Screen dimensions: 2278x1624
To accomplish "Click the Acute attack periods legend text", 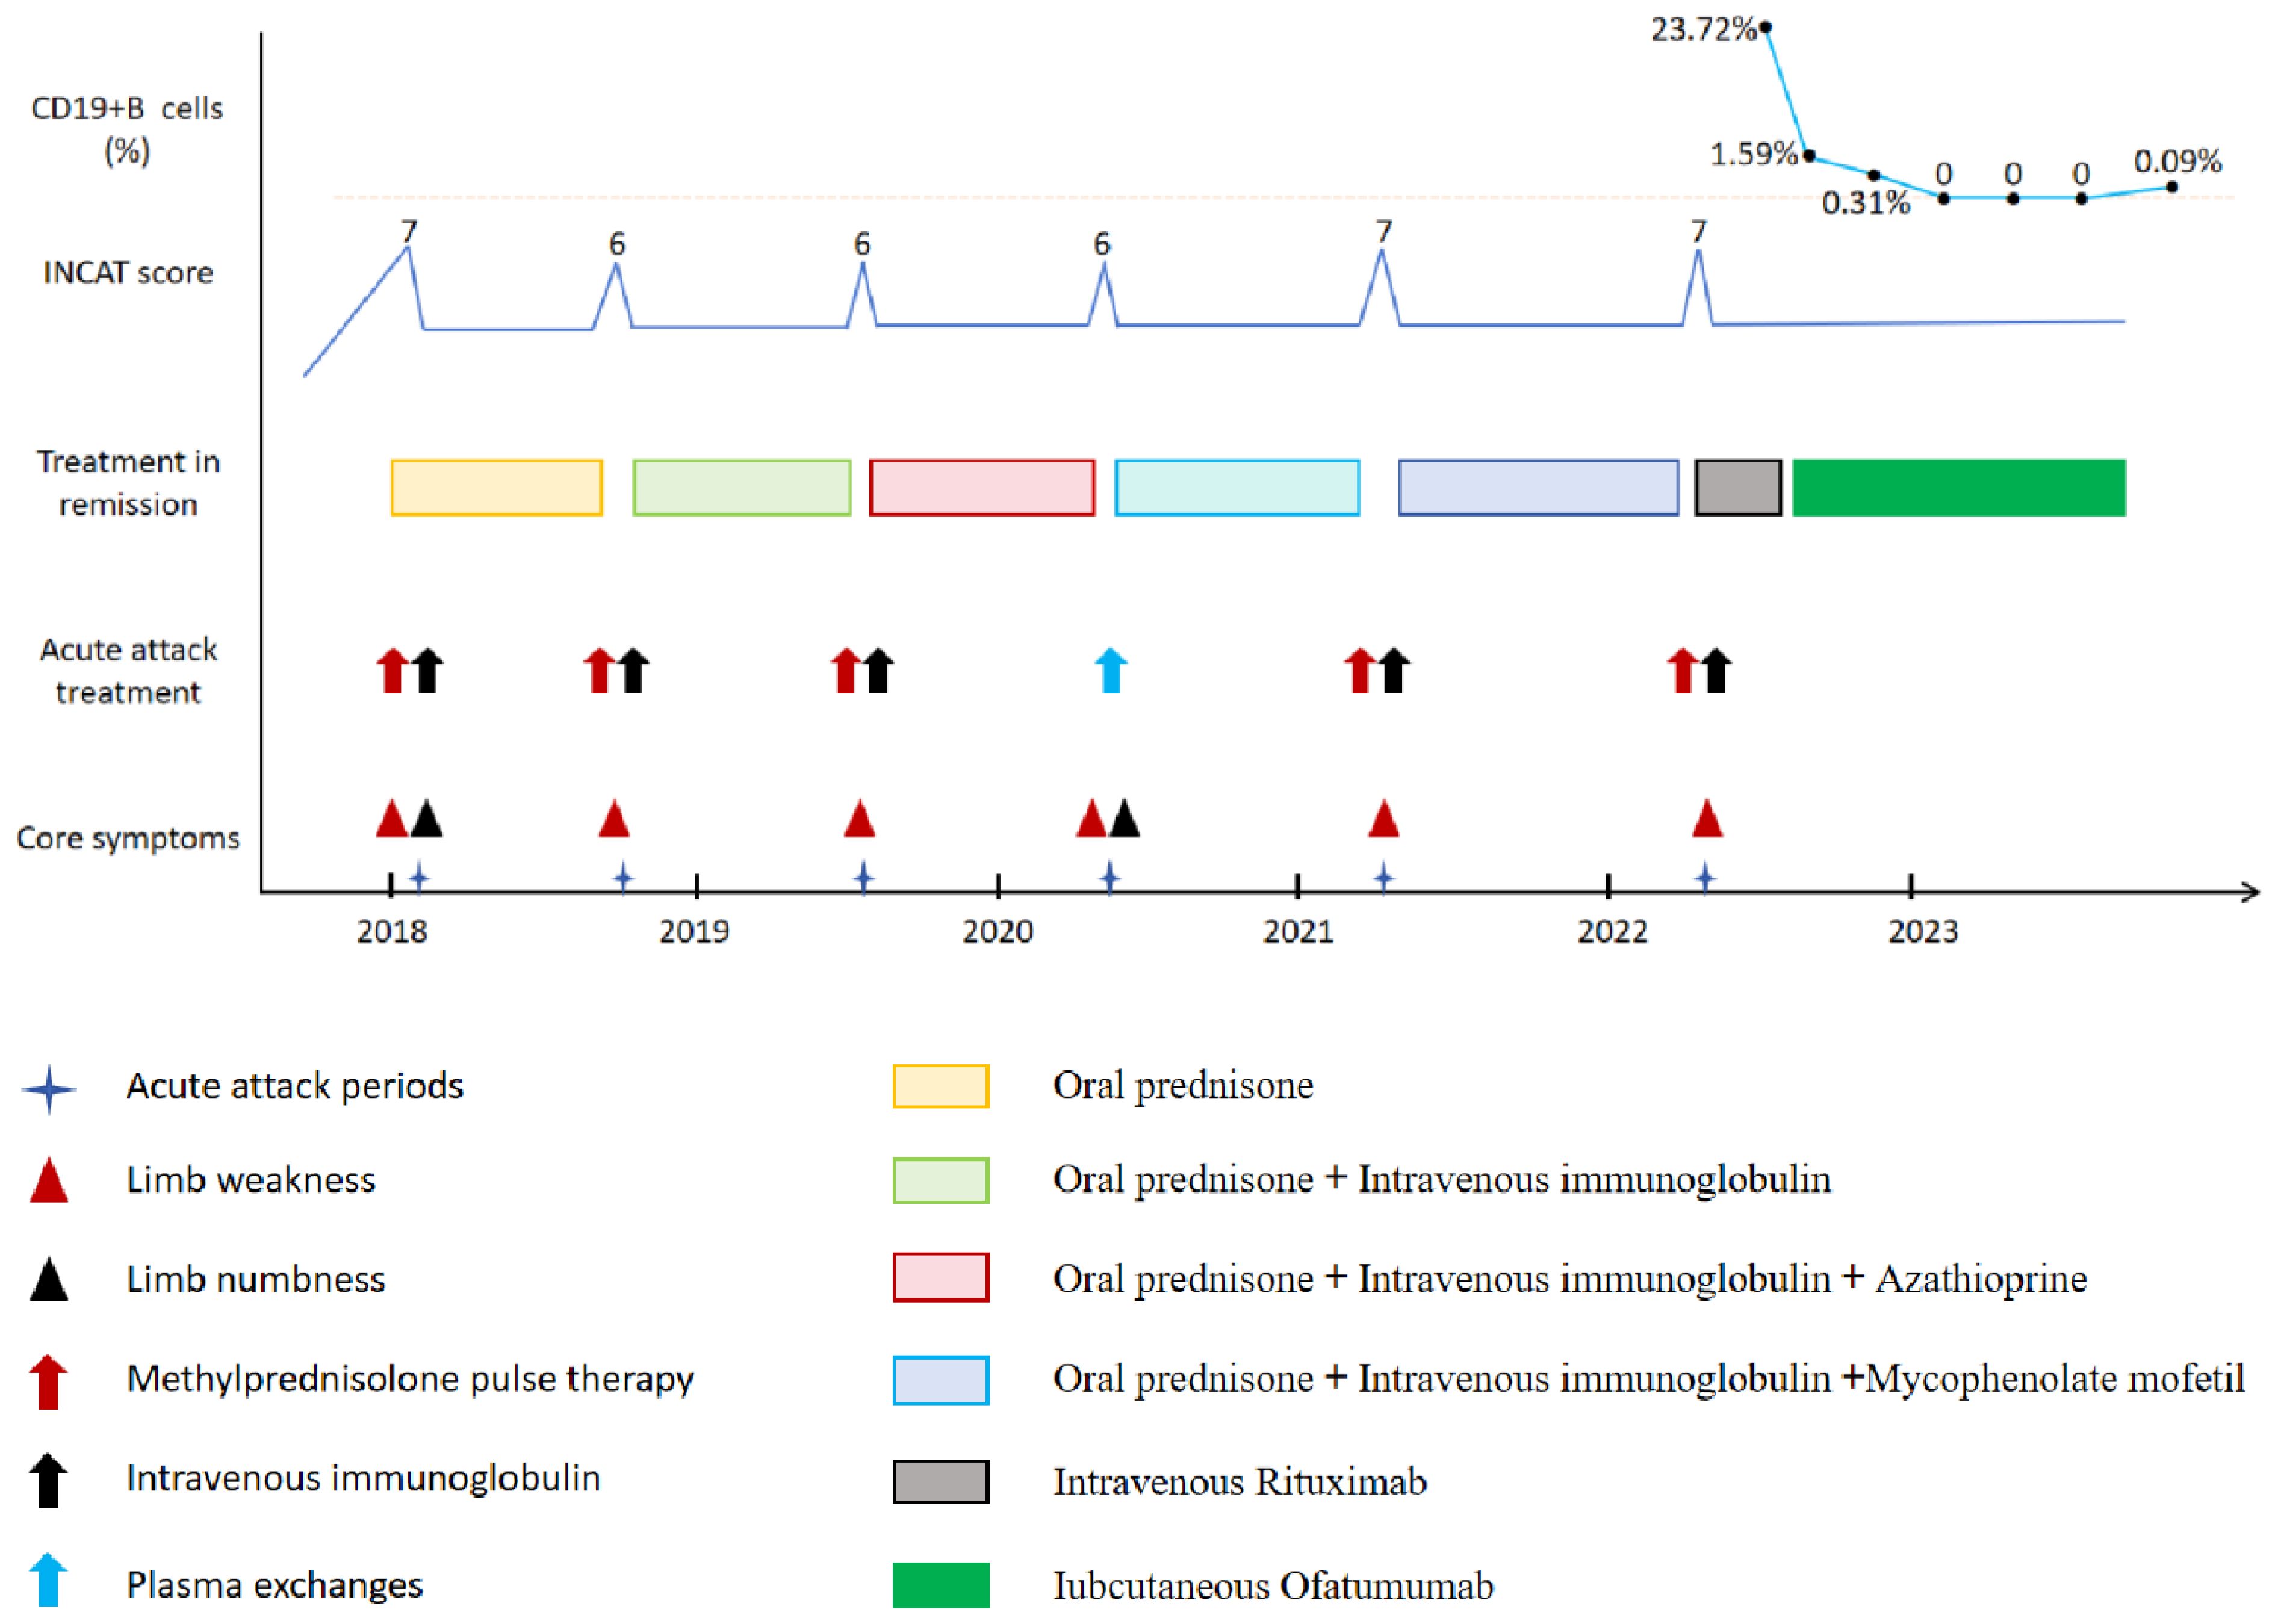I will click(295, 1086).
